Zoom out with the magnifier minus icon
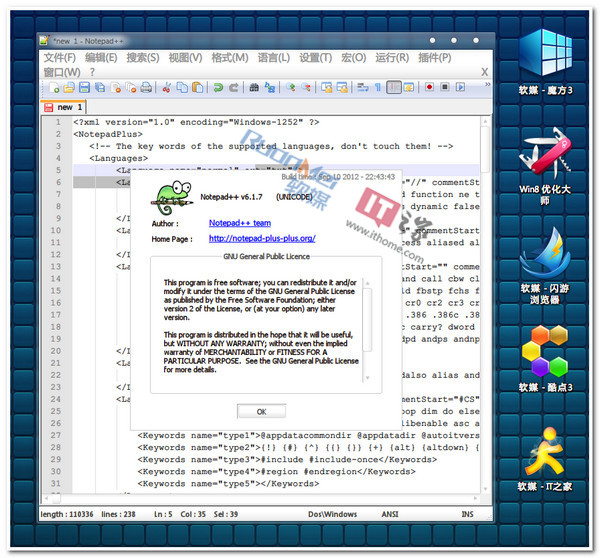600x558 pixels. pyautogui.click(x=306, y=88)
